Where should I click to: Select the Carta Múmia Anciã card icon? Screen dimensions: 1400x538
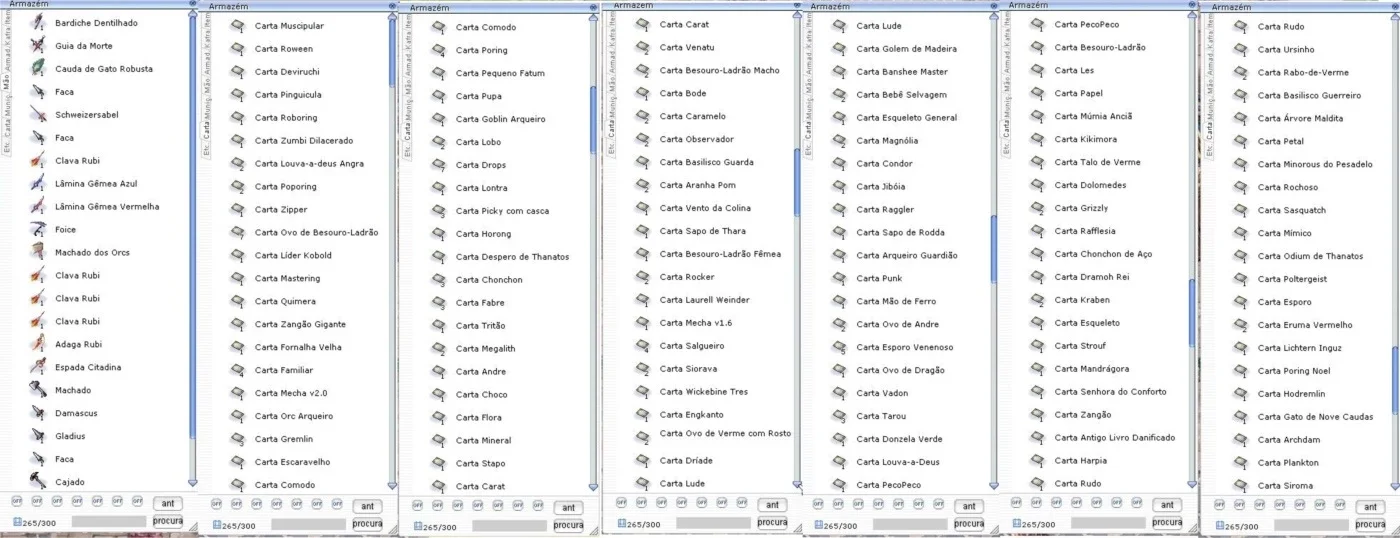(x=1037, y=116)
